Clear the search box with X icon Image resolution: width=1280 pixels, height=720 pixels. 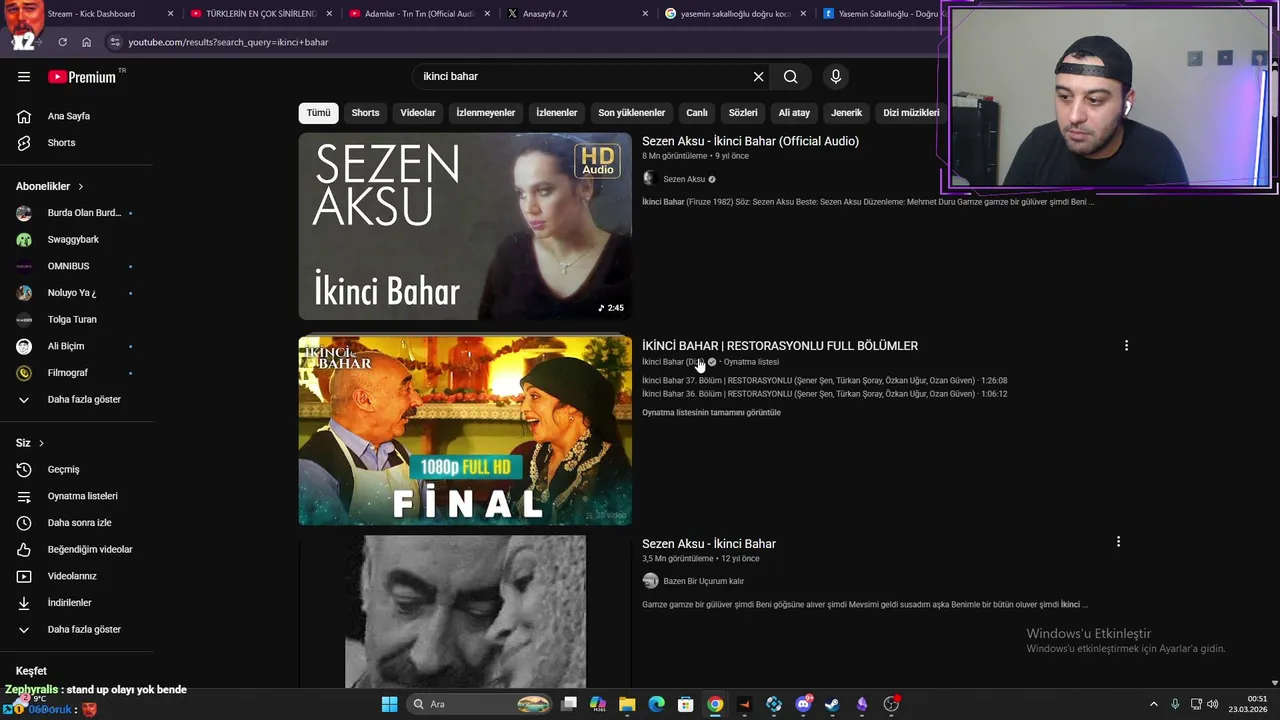pos(758,77)
